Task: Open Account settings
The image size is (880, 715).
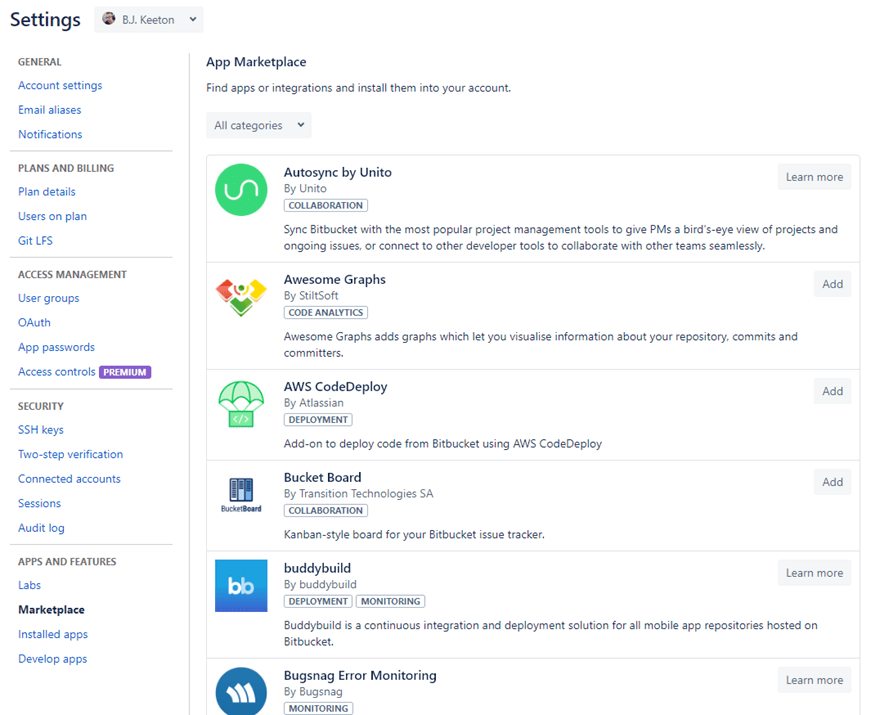Action: click(x=59, y=85)
